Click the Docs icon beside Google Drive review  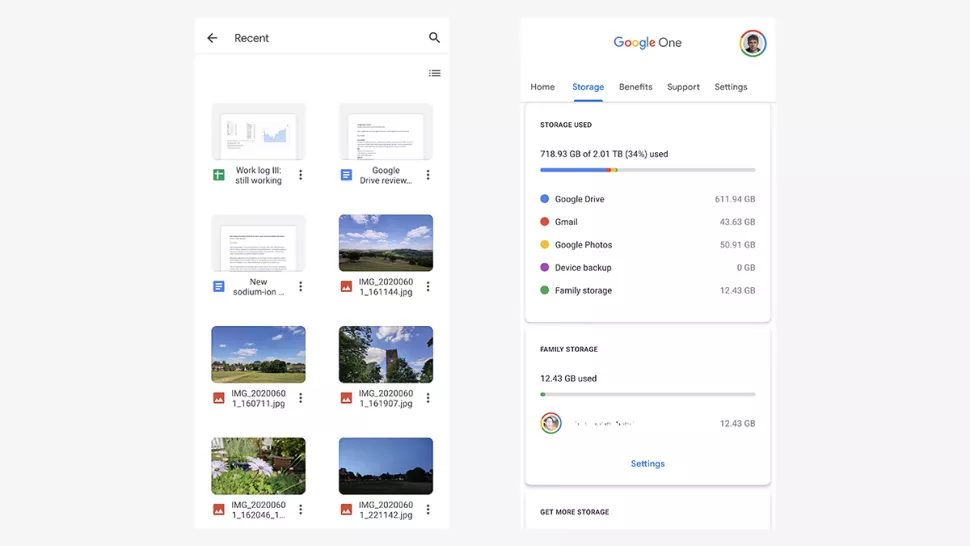coord(346,175)
